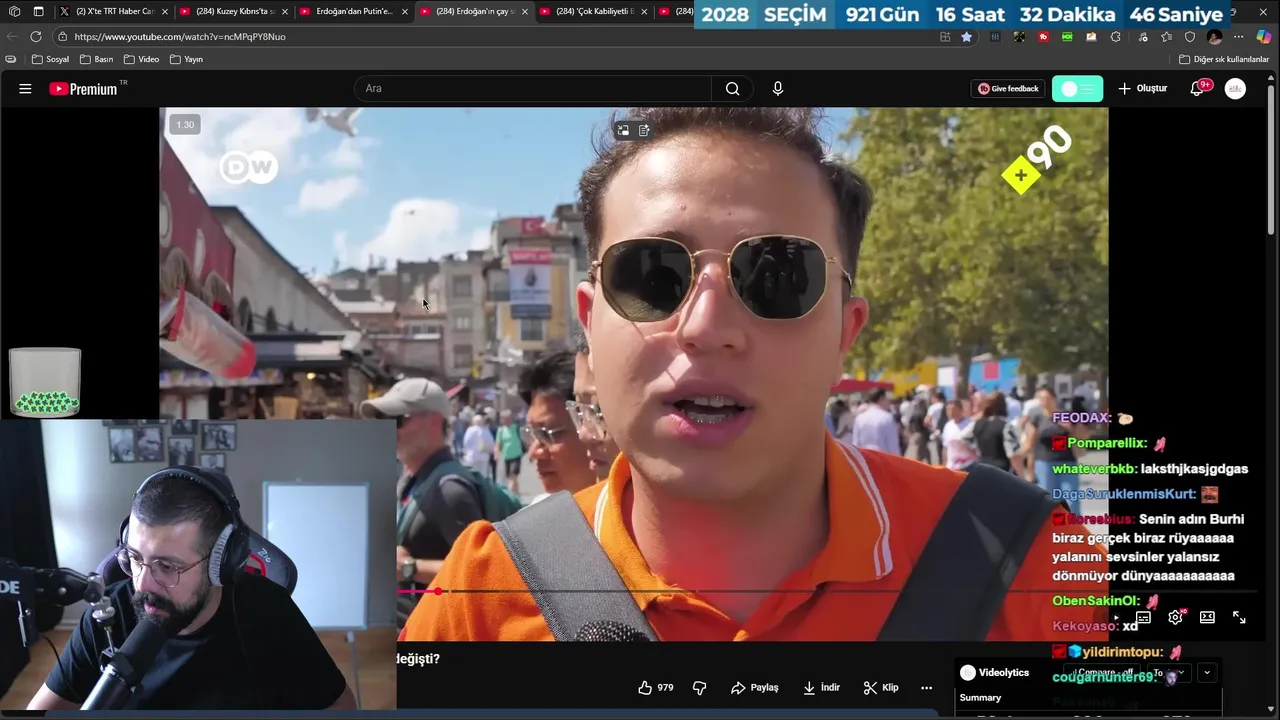Go to YouTube Premium home logo
Viewport: 1280px width, 720px height.
click(83, 88)
